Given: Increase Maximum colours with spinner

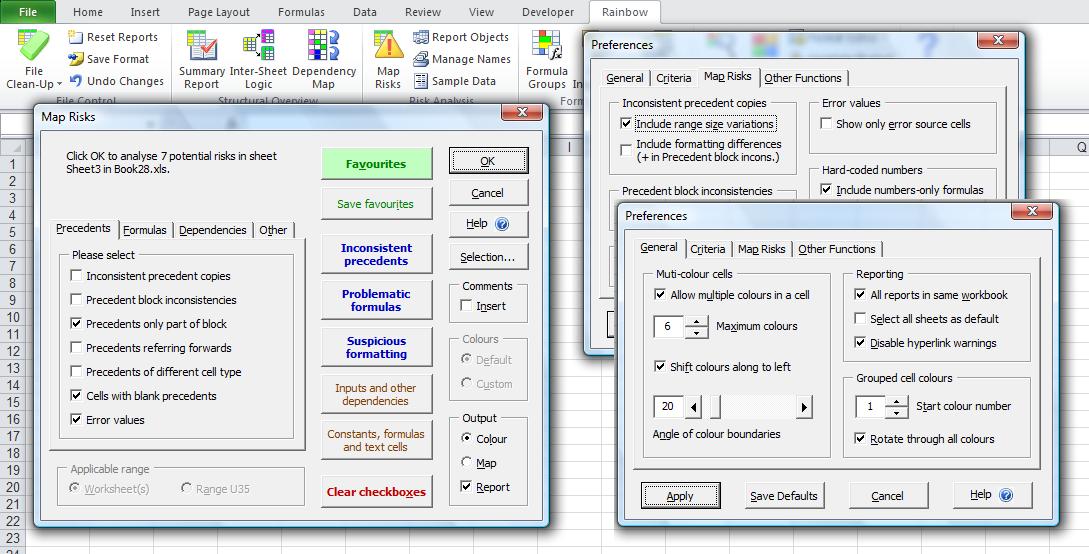Looking at the screenshot, I should coord(696,321).
